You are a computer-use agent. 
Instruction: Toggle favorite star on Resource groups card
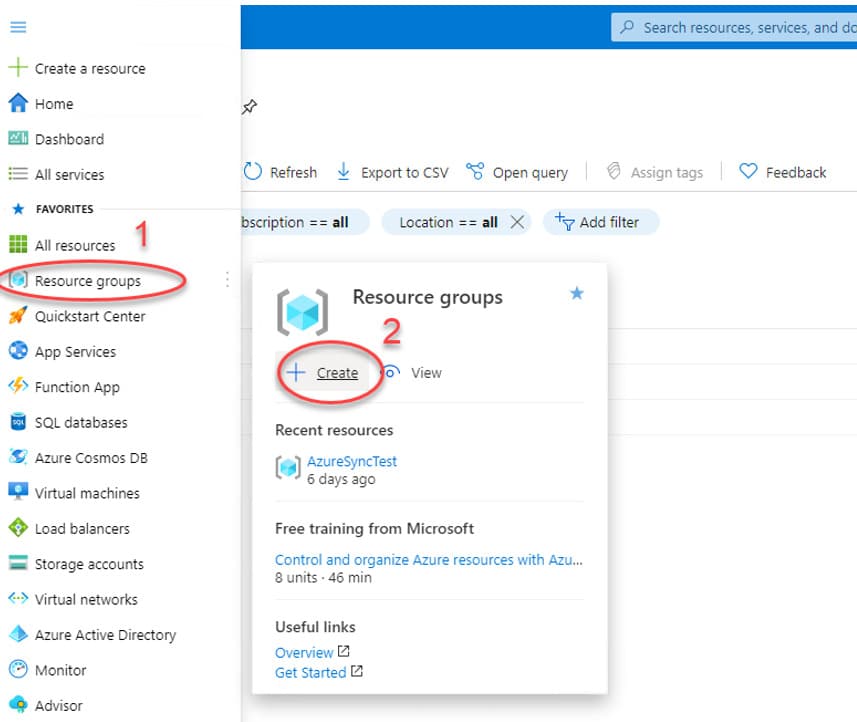pyautogui.click(x=577, y=294)
